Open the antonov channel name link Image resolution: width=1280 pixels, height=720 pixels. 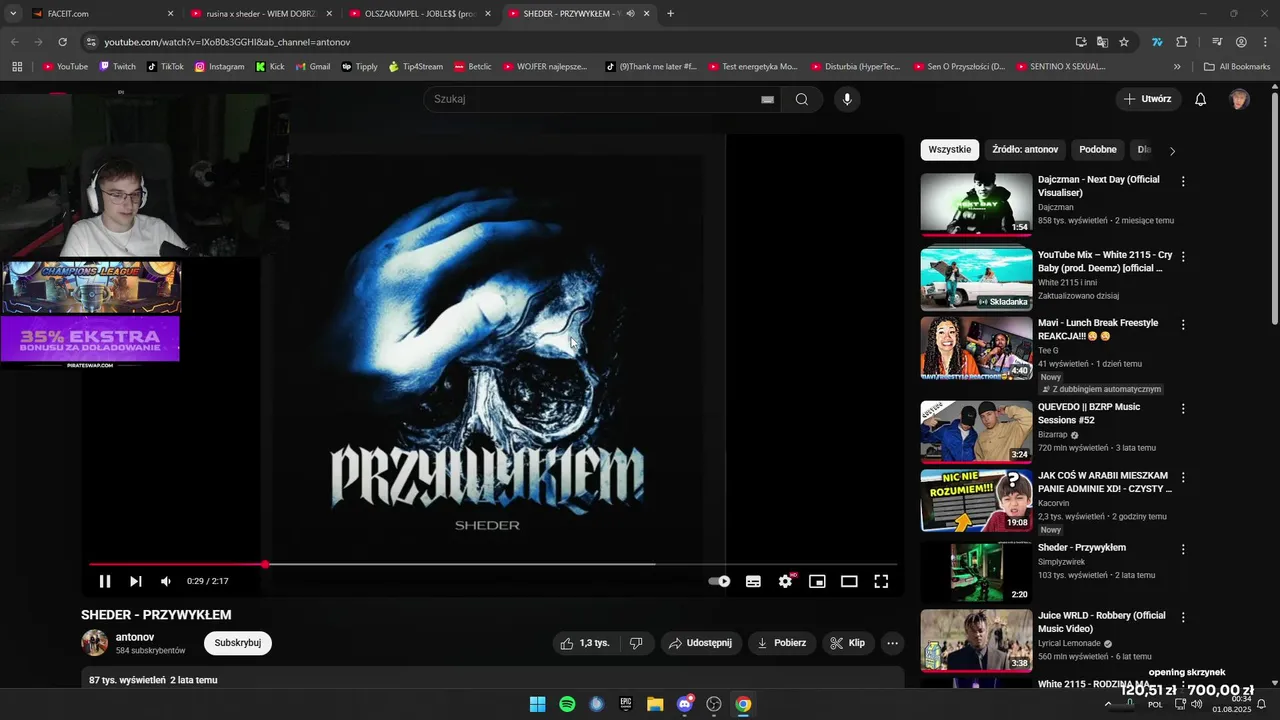pyautogui.click(x=135, y=637)
